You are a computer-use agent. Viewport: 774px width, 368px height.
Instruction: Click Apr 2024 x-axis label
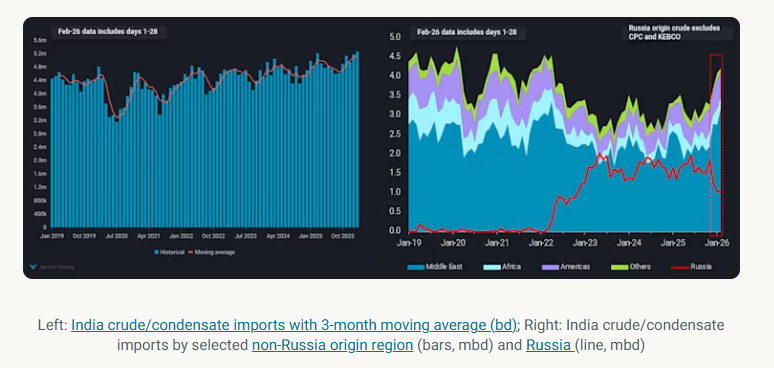(279, 236)
